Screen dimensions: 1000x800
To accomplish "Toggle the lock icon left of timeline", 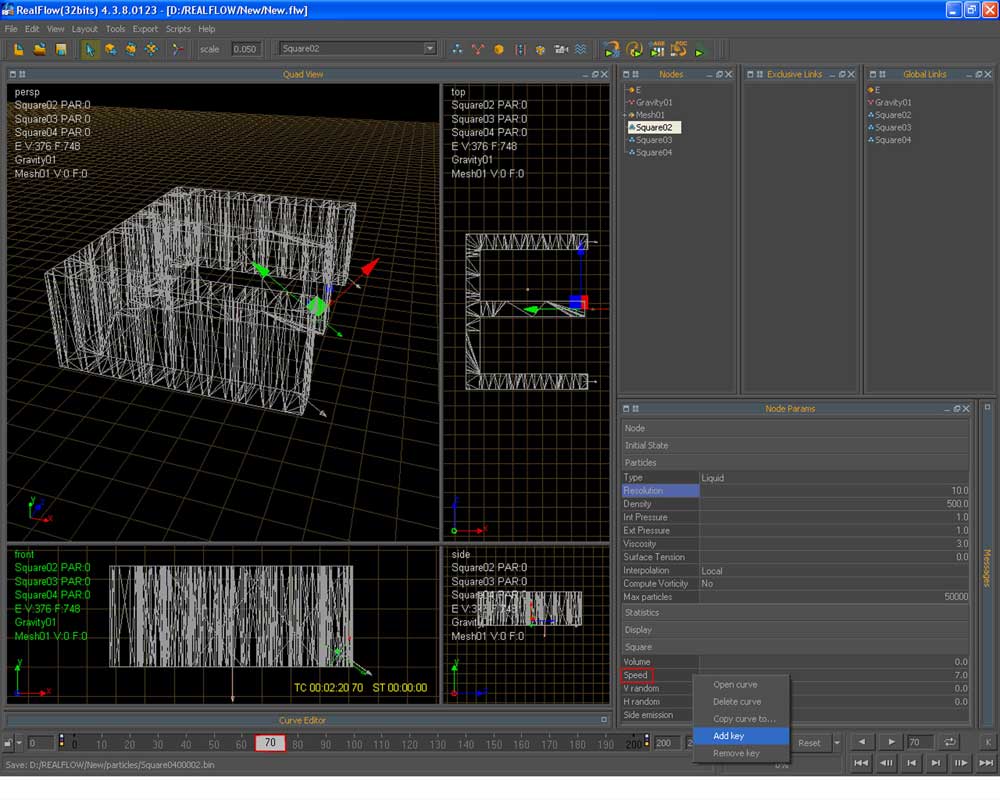I will coord(9,743).
